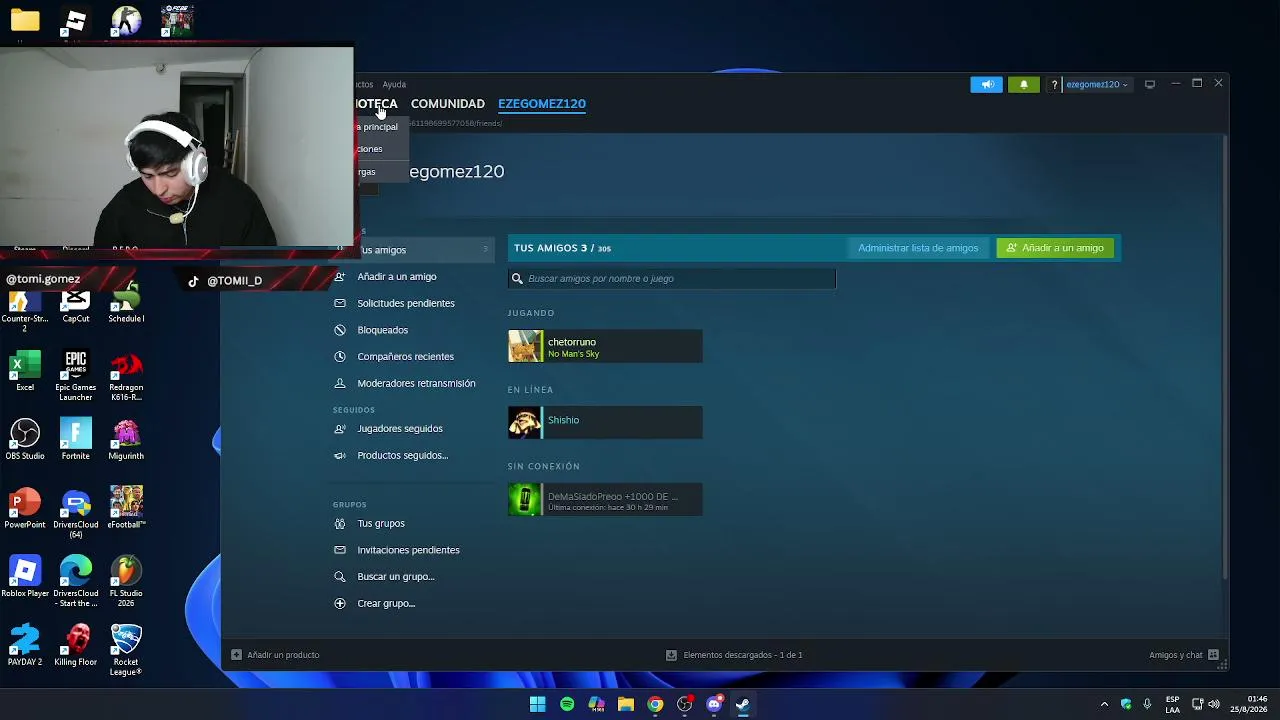The width and height of the screenshot is (1280, 720).
Task: Open Google Chrome from the taskbar
Action: click(x=655, y=705)
